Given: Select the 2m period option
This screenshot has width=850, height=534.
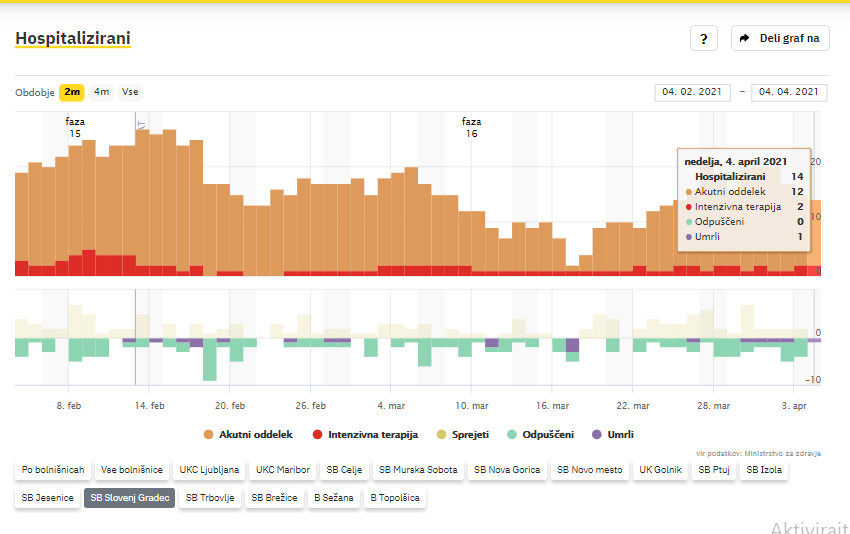Looking at the screenshot, I should [72, 92].
